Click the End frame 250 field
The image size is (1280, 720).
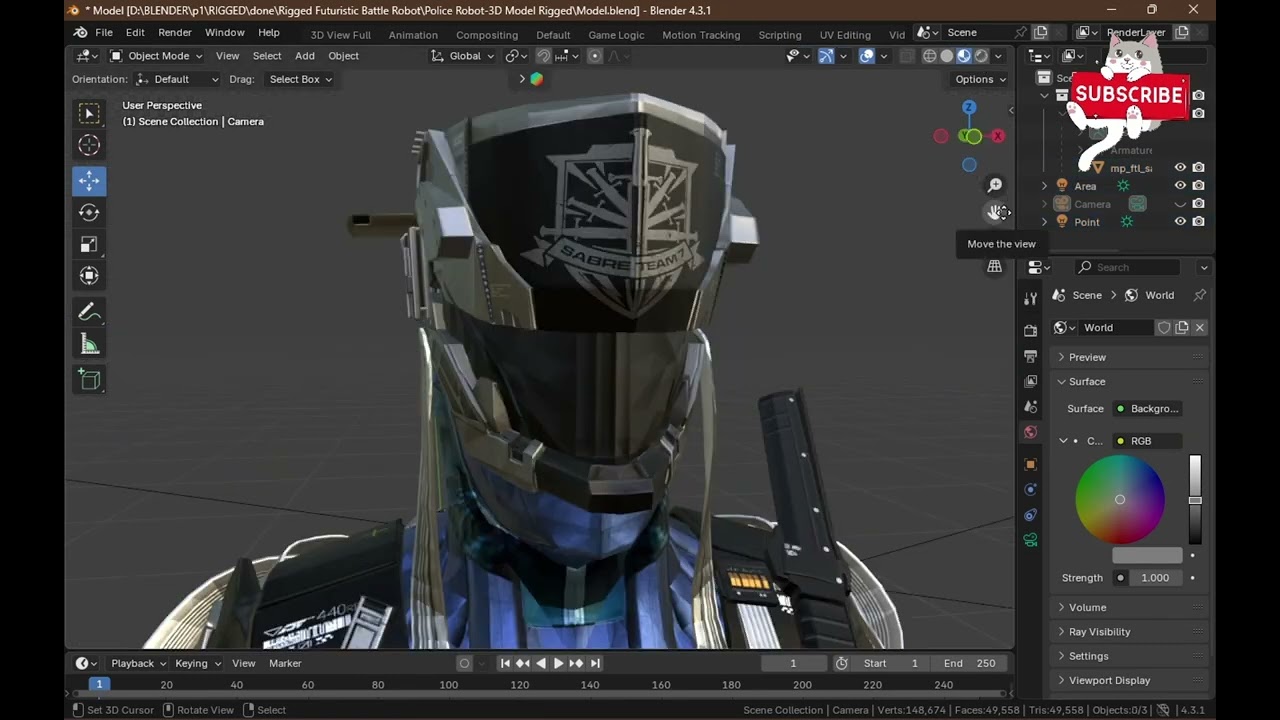pyautogui.click(x=970, y=663)
